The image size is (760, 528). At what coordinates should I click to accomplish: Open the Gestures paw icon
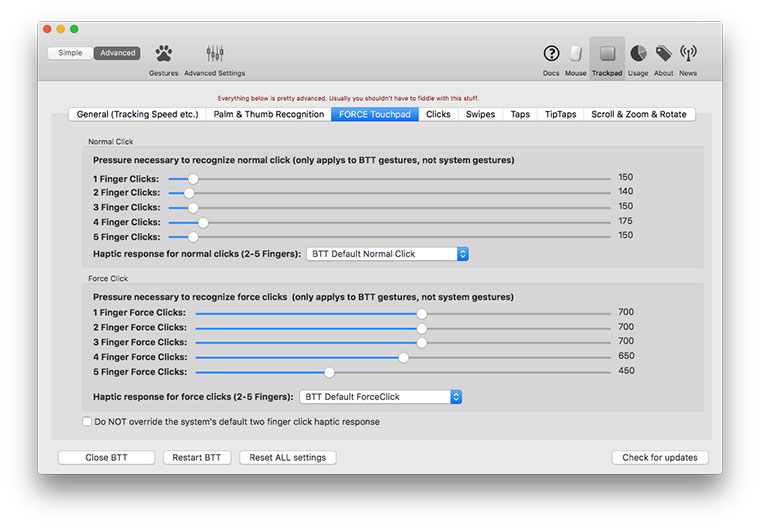[163, 54]
